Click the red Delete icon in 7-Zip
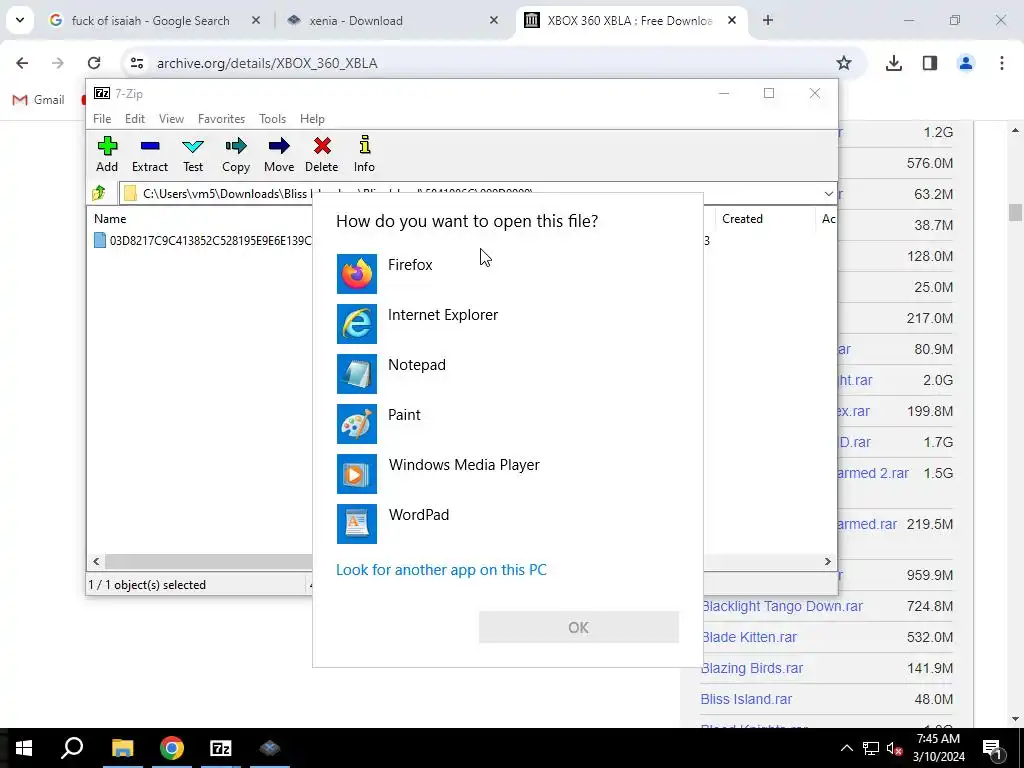This screenshot has width=1024, height=768. 322,155
